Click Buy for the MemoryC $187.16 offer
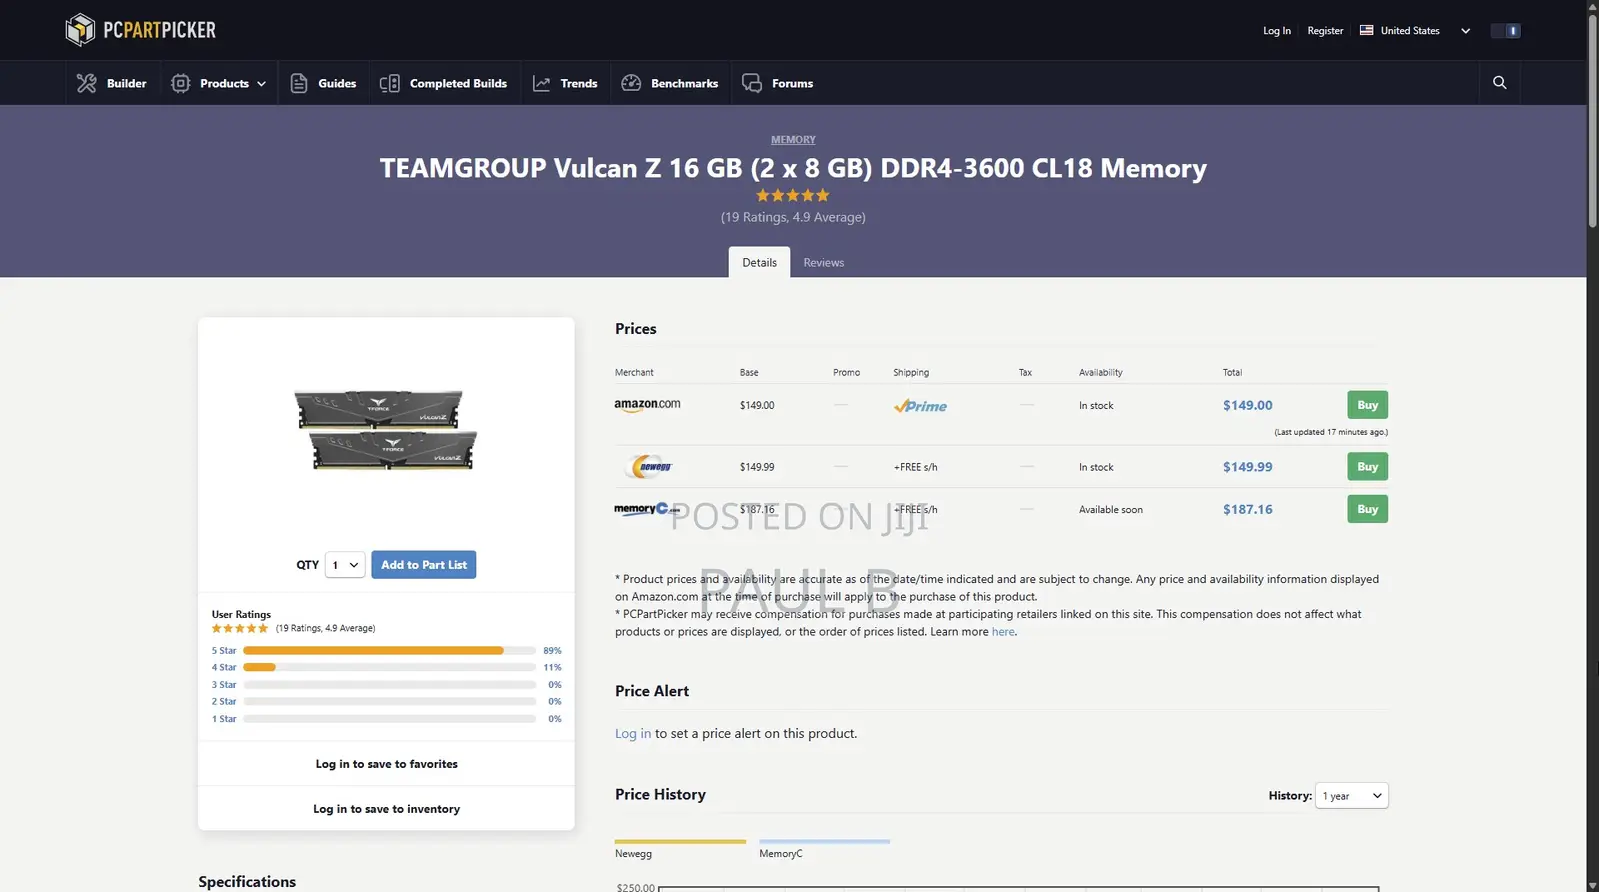Image resolution: width=1599 pixels, height=892 pixels. pyautogui.click(x=1367, y=509)
